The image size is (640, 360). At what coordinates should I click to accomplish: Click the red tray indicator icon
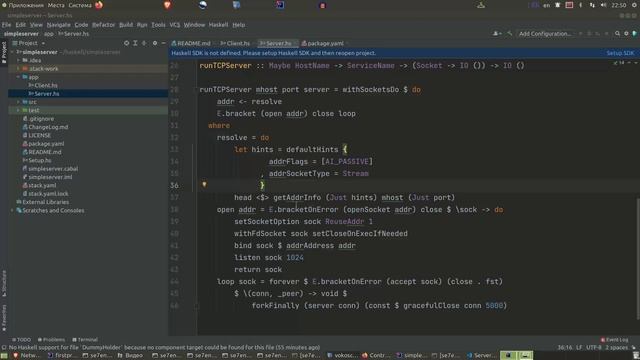tap(569, 5)
